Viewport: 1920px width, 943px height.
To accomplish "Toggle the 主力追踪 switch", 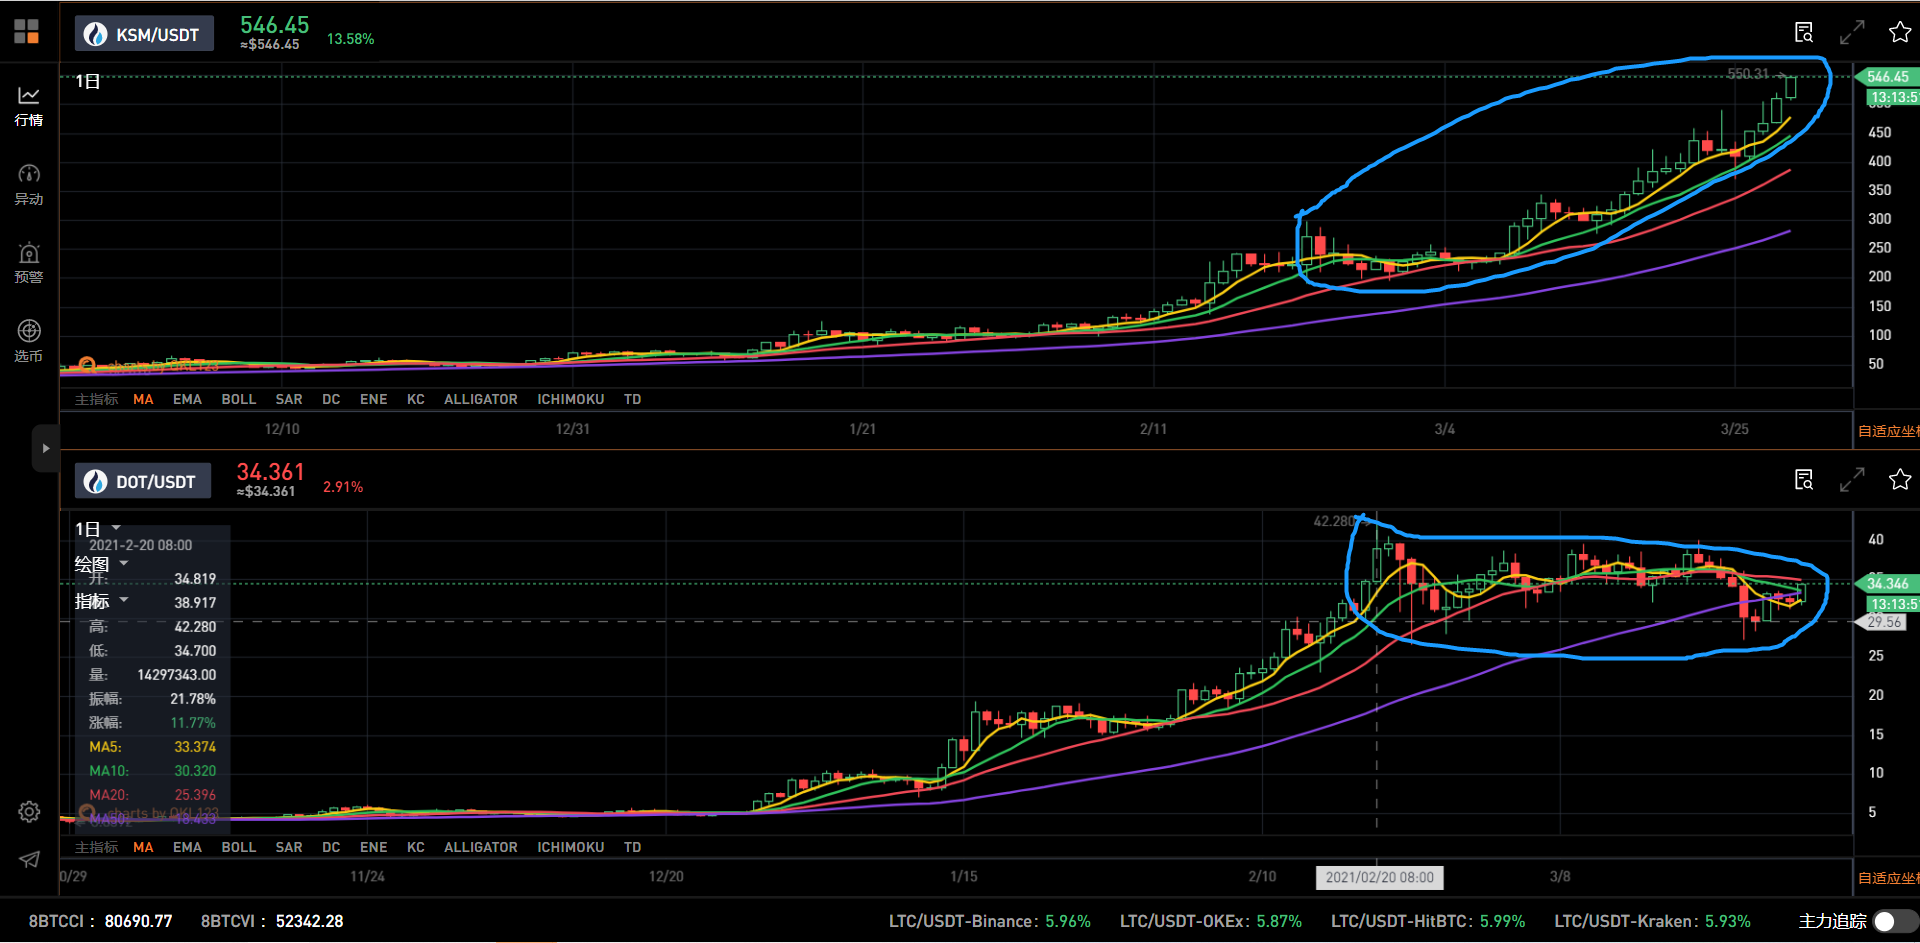I will point(1893,921).
